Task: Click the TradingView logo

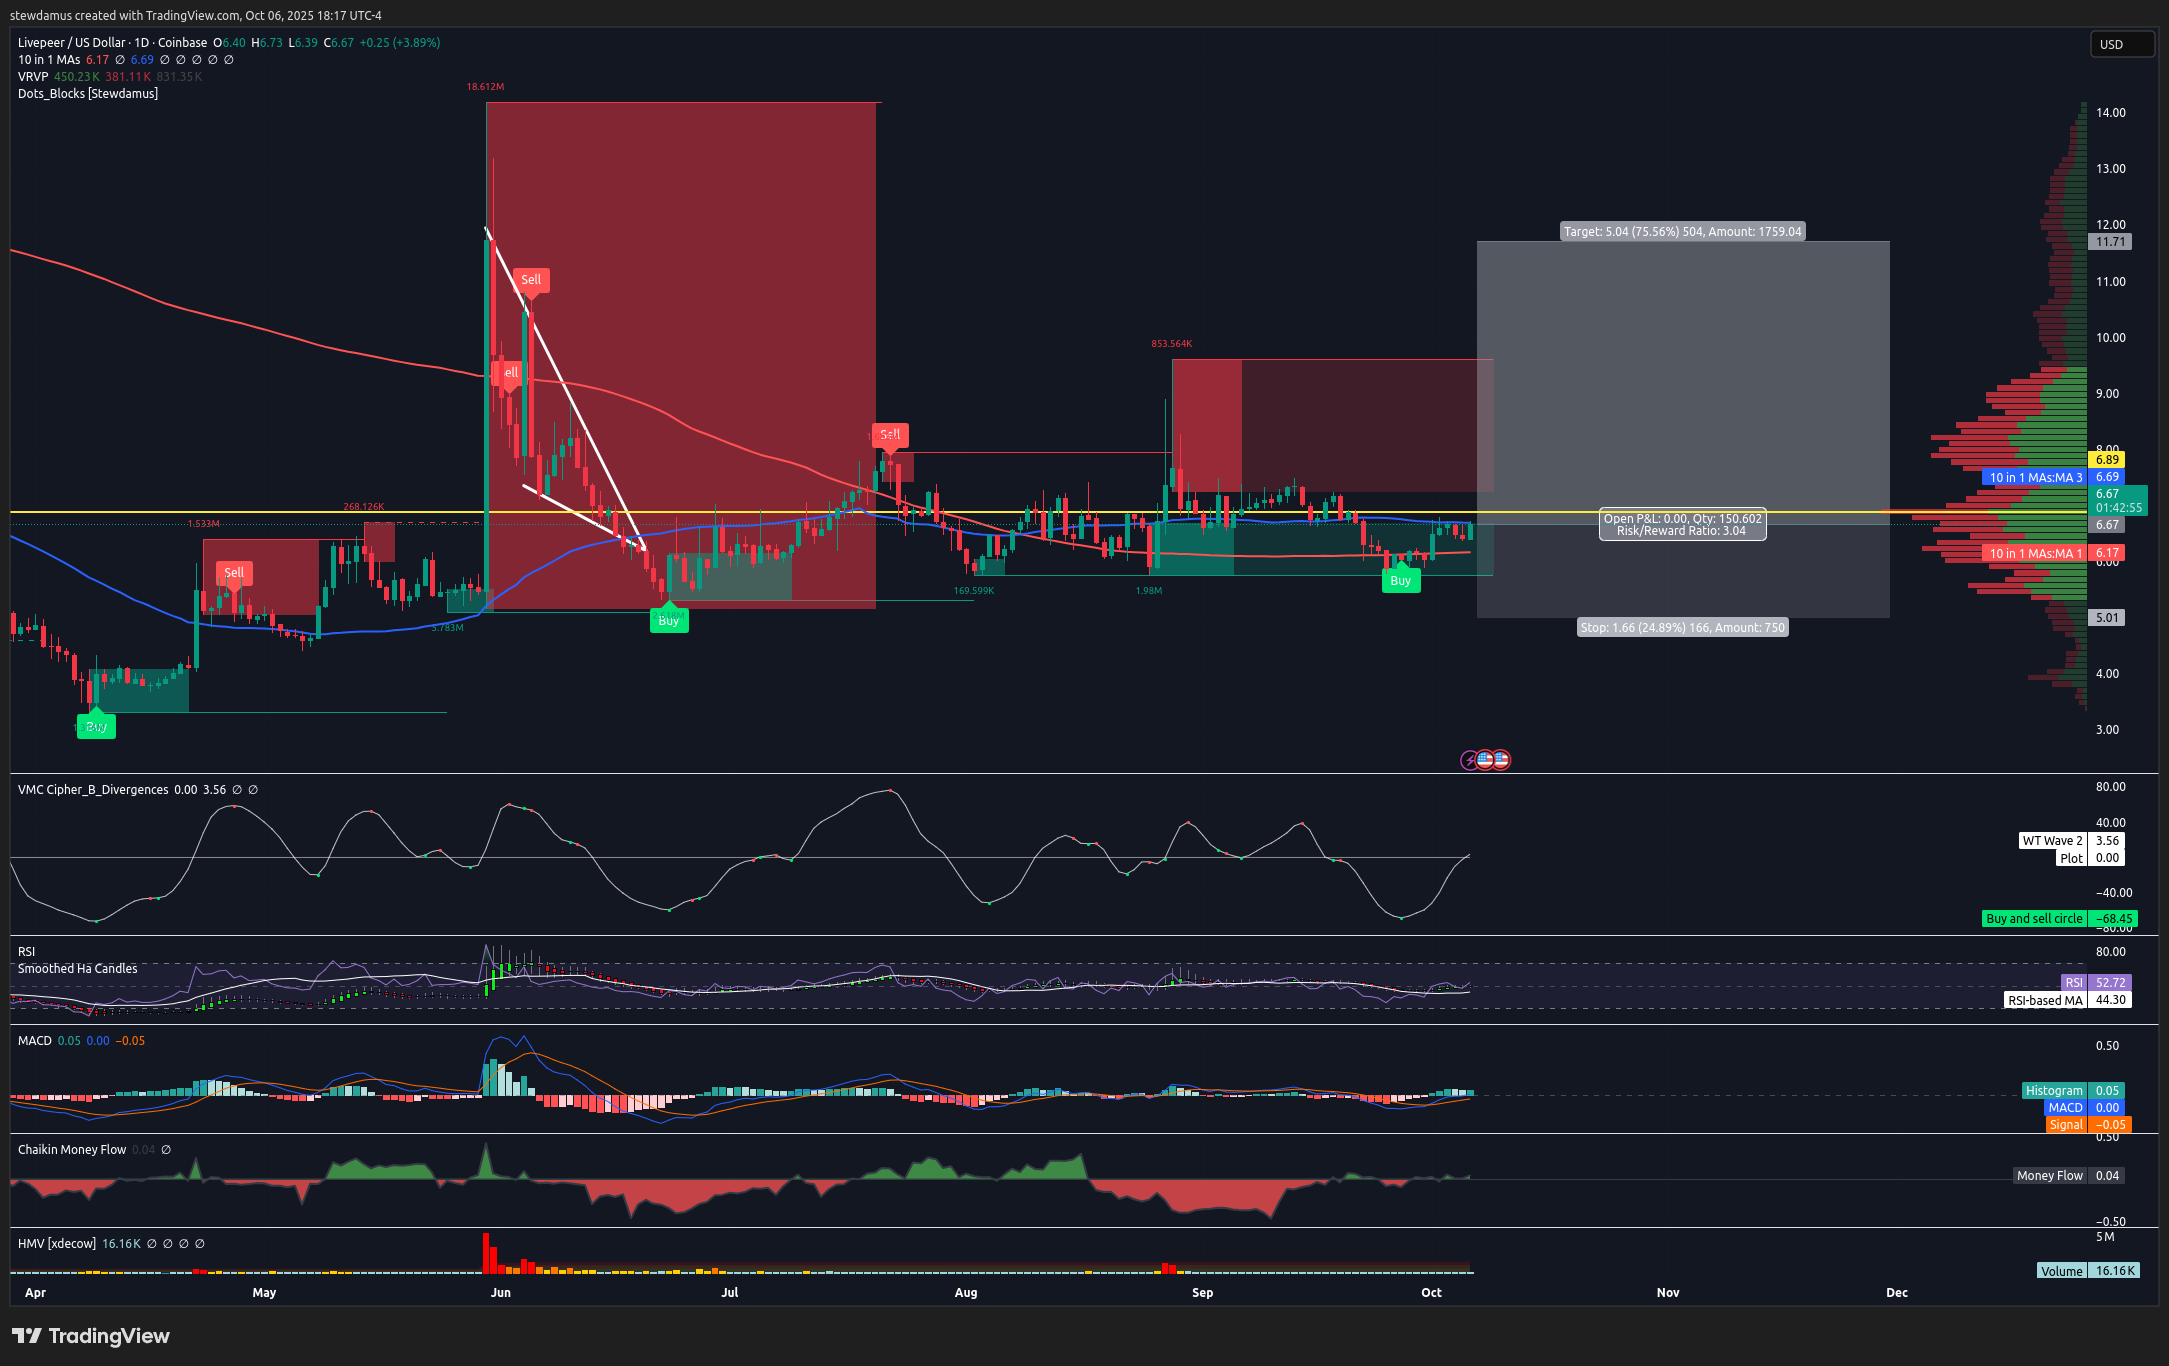Action: (91, 1336)
